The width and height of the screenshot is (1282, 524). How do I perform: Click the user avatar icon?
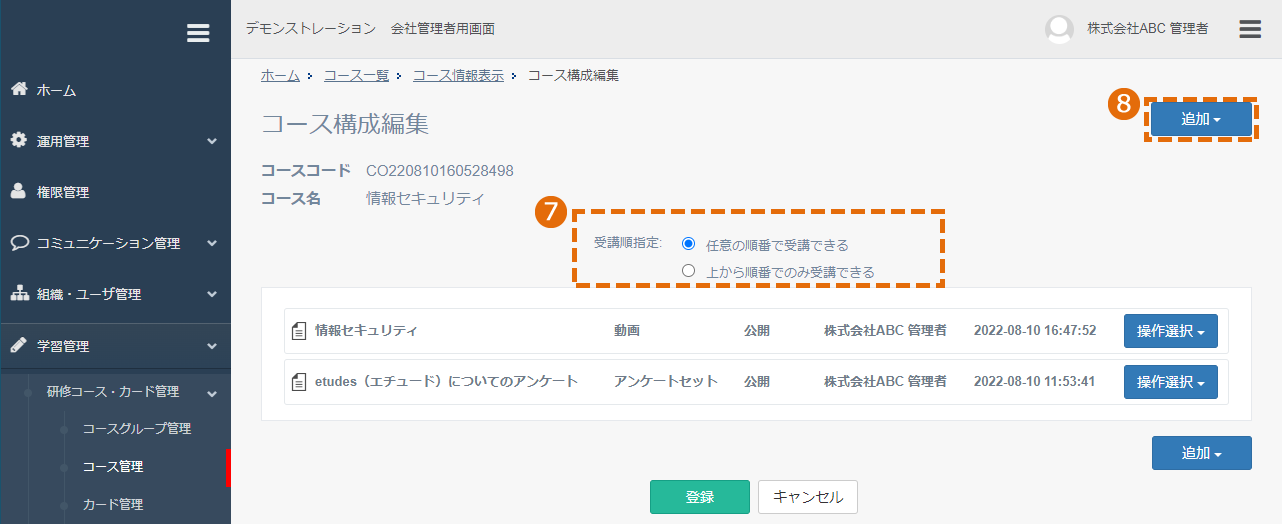[1059, 29]
